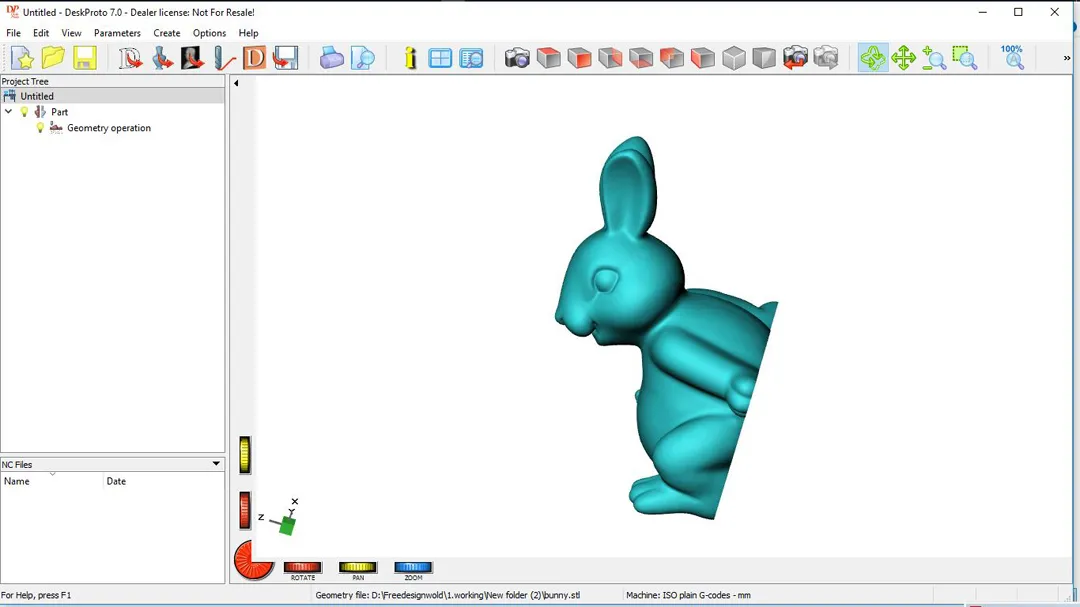This screenshot has height=607, width=1080.
Task: Click the zoom window selection icon
Action: [x=964, y=58]
